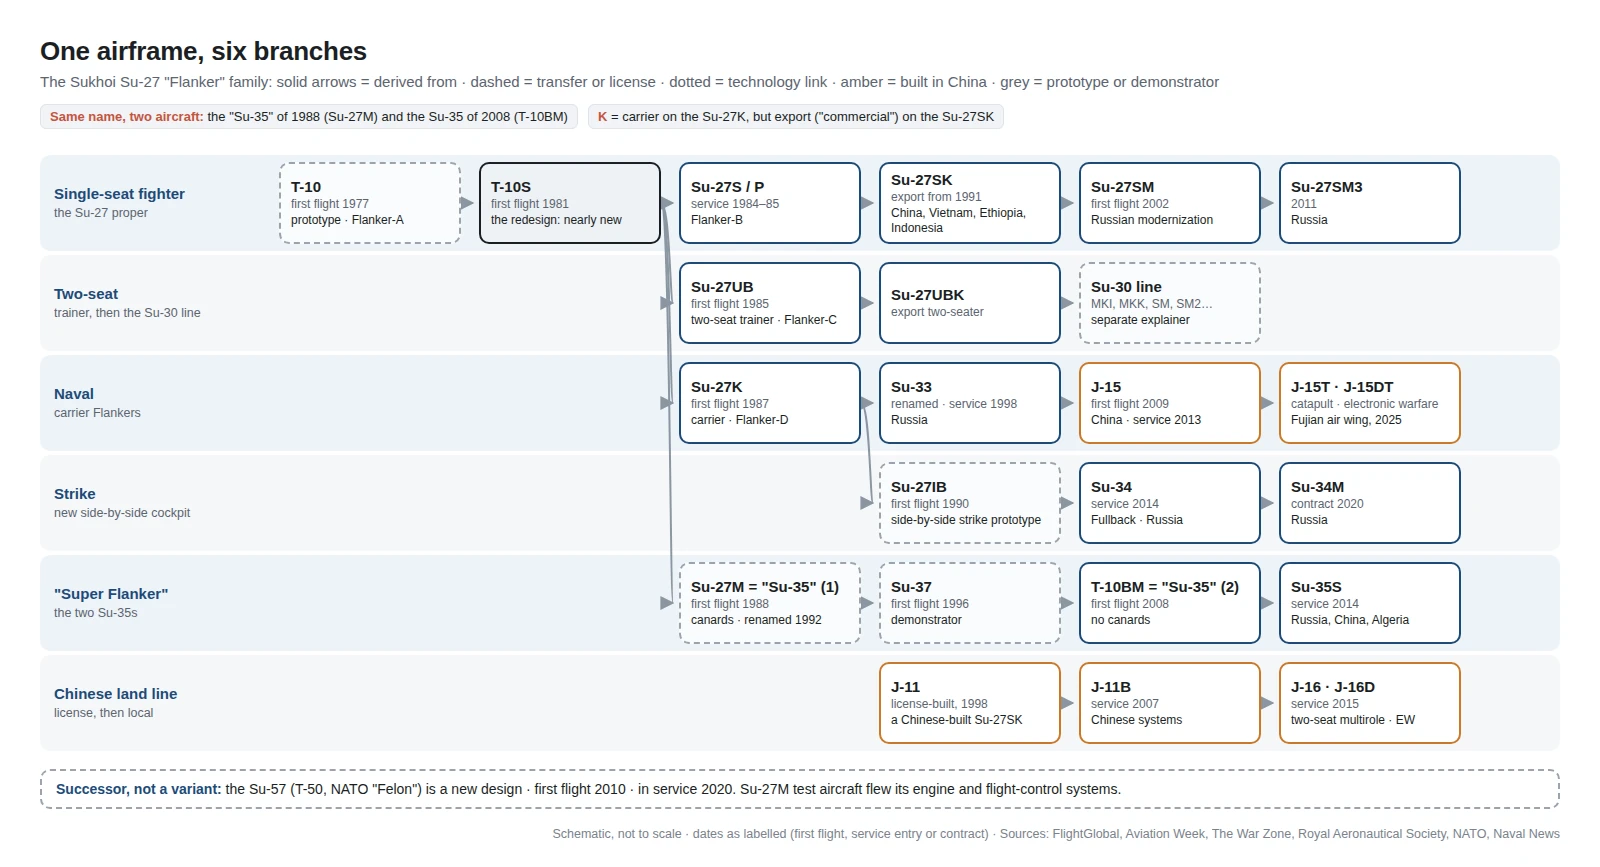The height and width of the screenshot is (867, 1600).
Task: Click the T-10 prototype Flanker-A card
Action: click(370, 203)
